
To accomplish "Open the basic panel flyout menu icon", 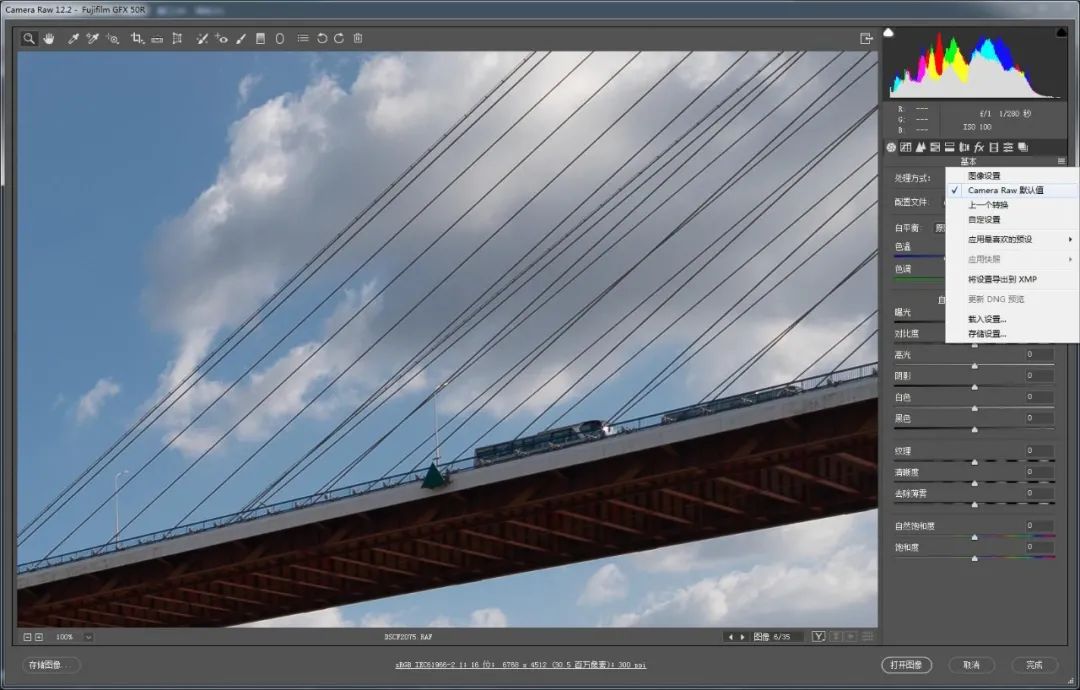I will tap(1061, 161).
